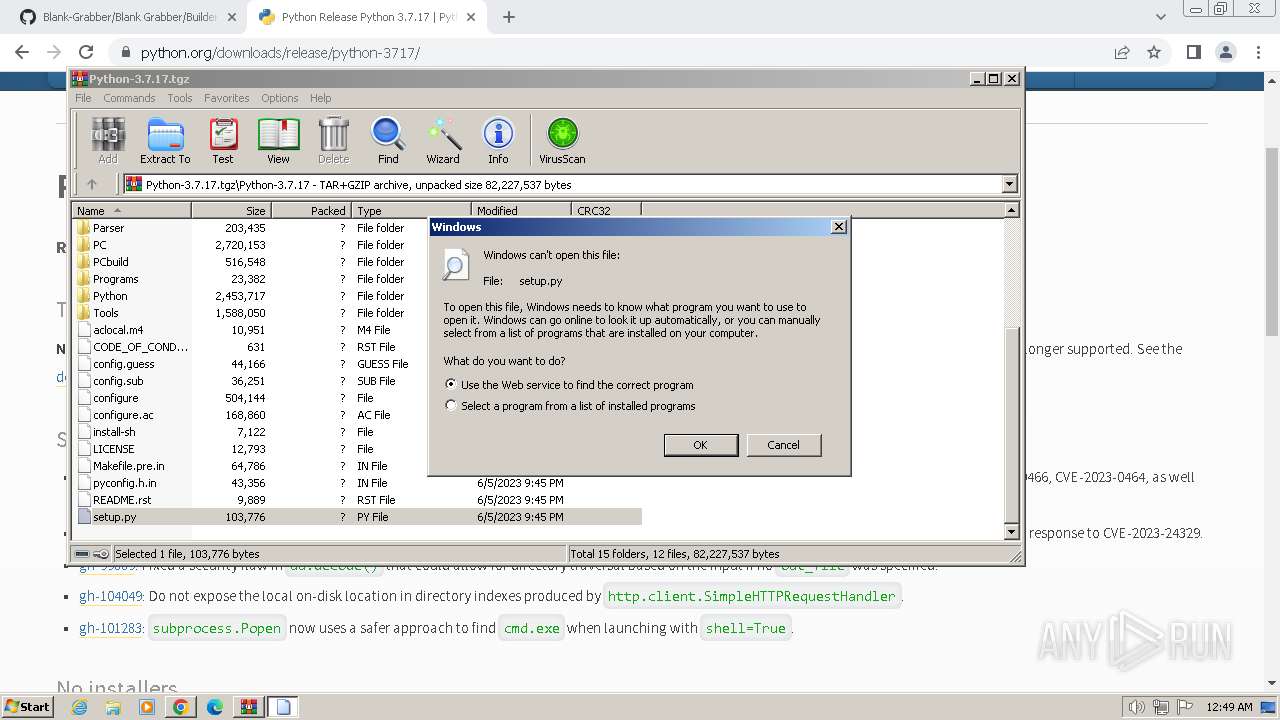Select the configure.ac file row

[x=357, y=415]
